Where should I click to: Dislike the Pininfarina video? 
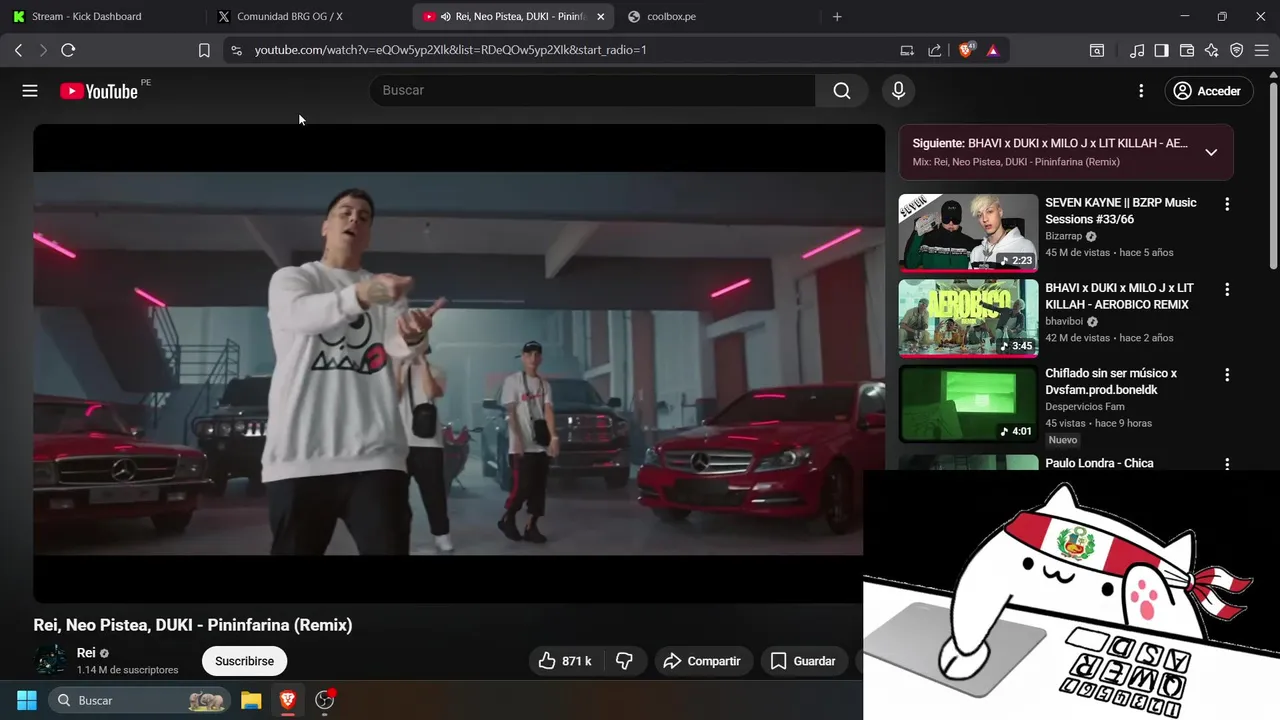click(x=624, y=661)
